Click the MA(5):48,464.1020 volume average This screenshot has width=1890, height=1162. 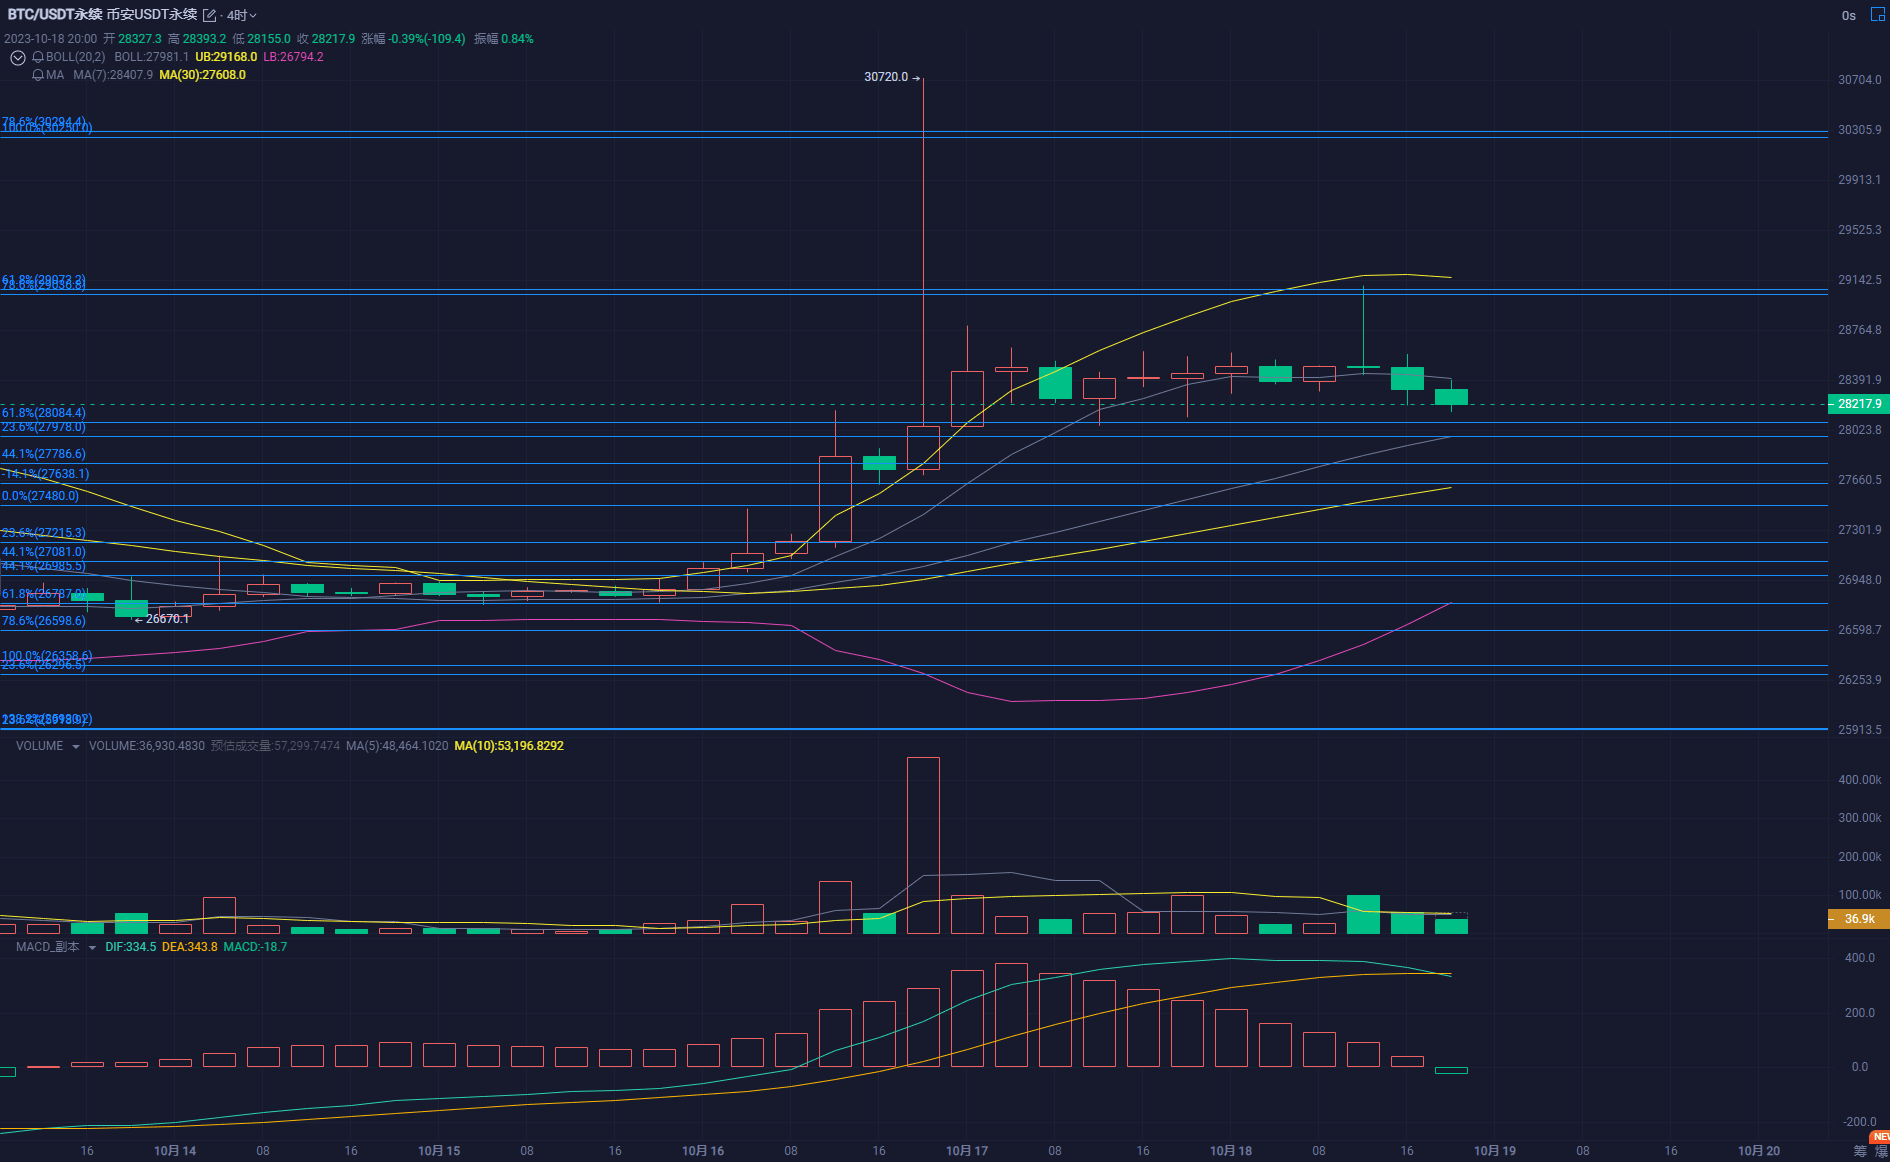tap(397, 746)
